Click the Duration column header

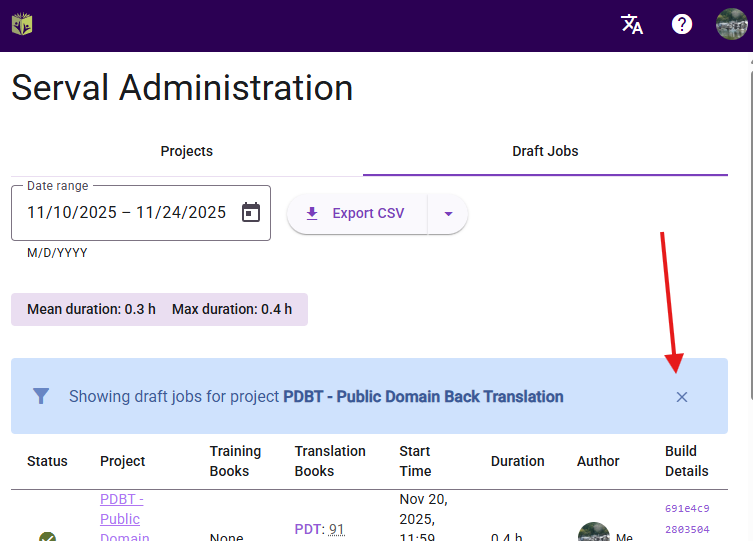(517, 461)
